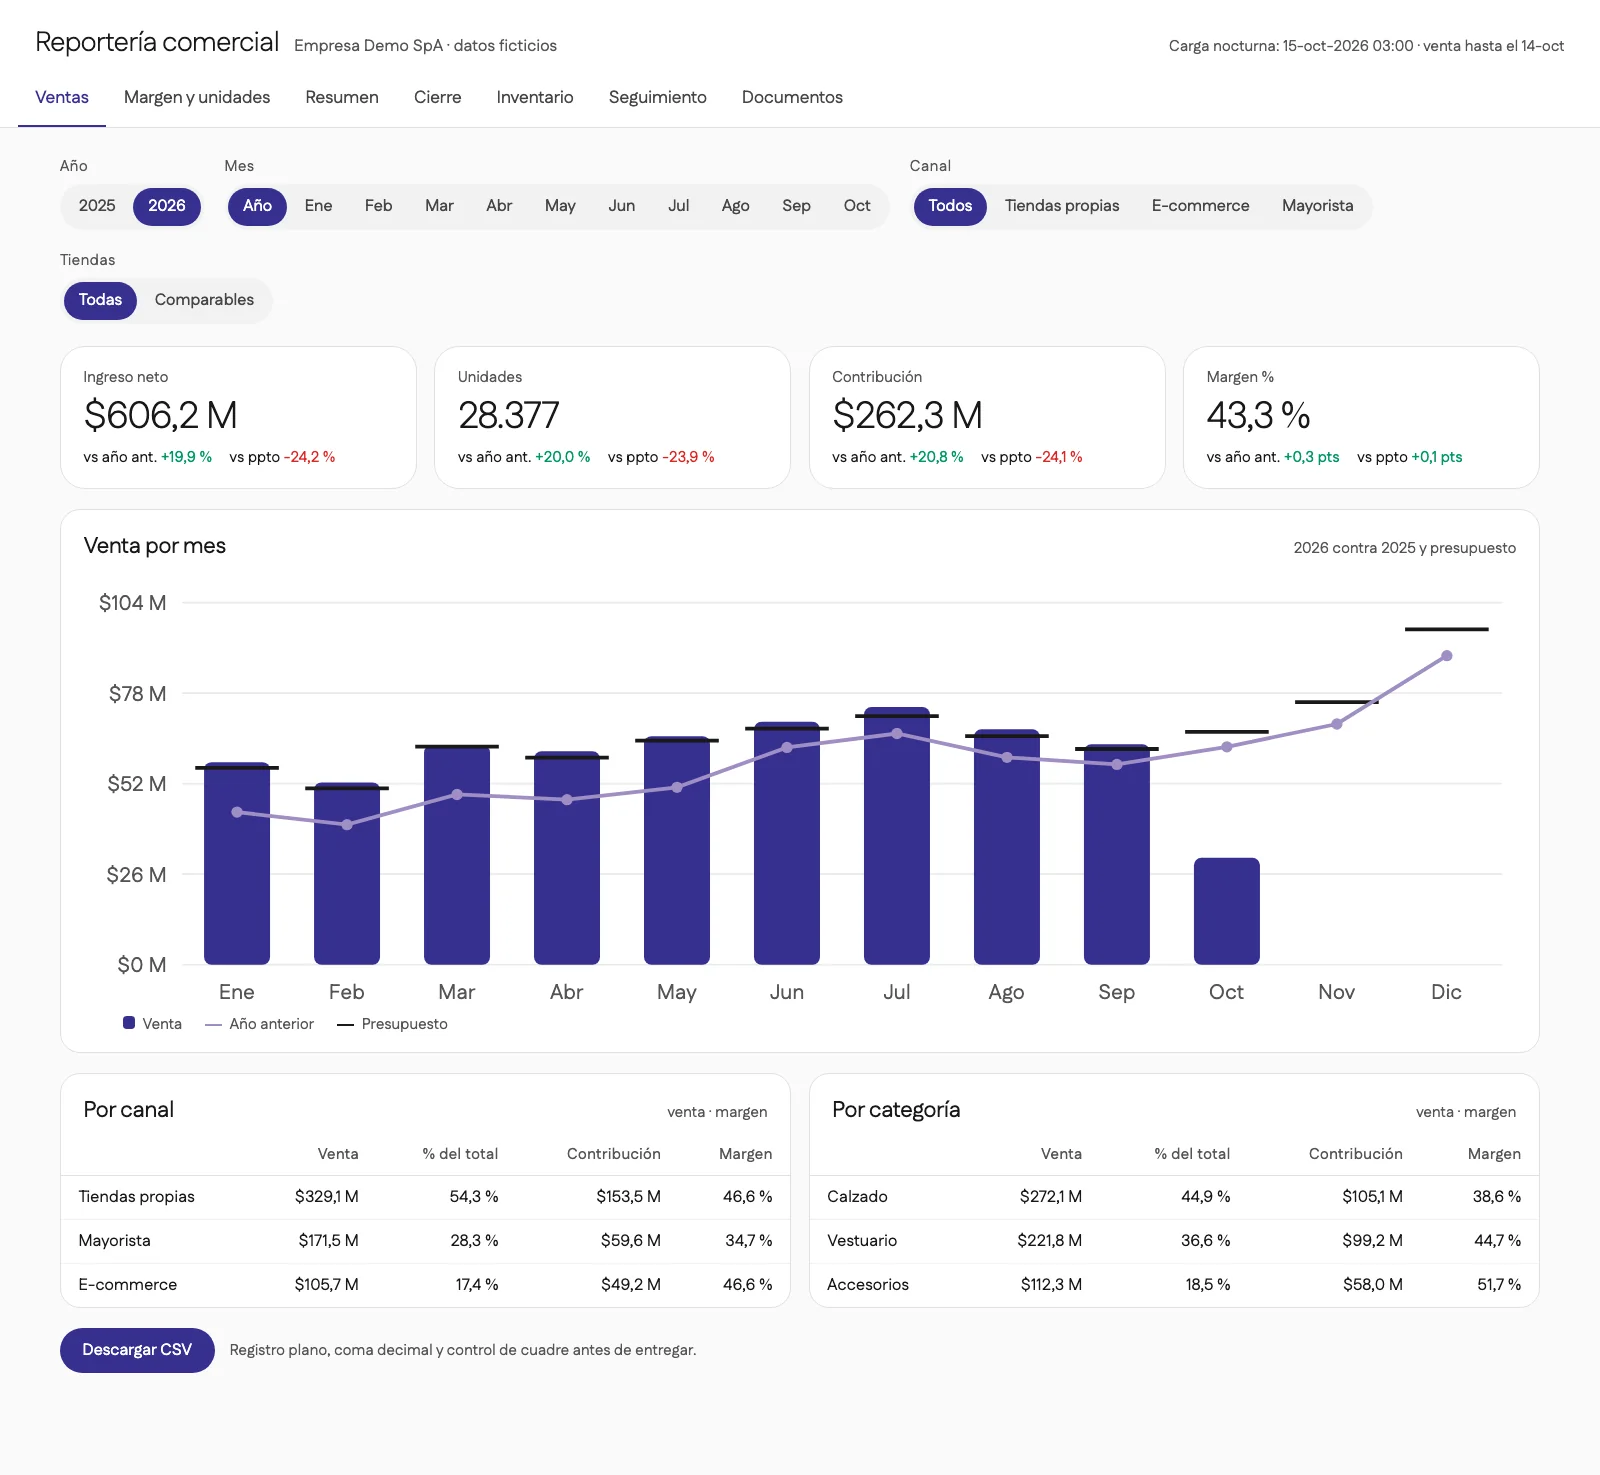Select Todos channel filter
The image size is (1600, 1475).
point(950,206)
